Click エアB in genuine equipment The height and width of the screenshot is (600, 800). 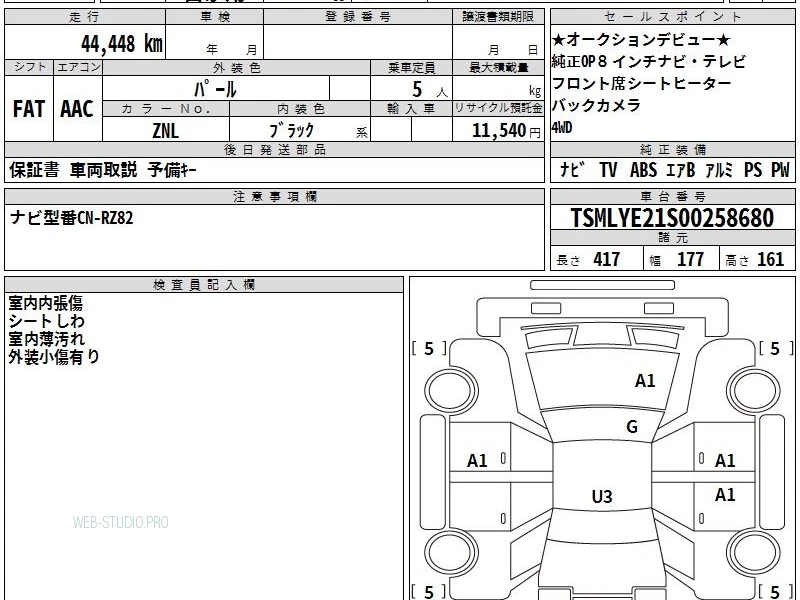coord(681,170)
